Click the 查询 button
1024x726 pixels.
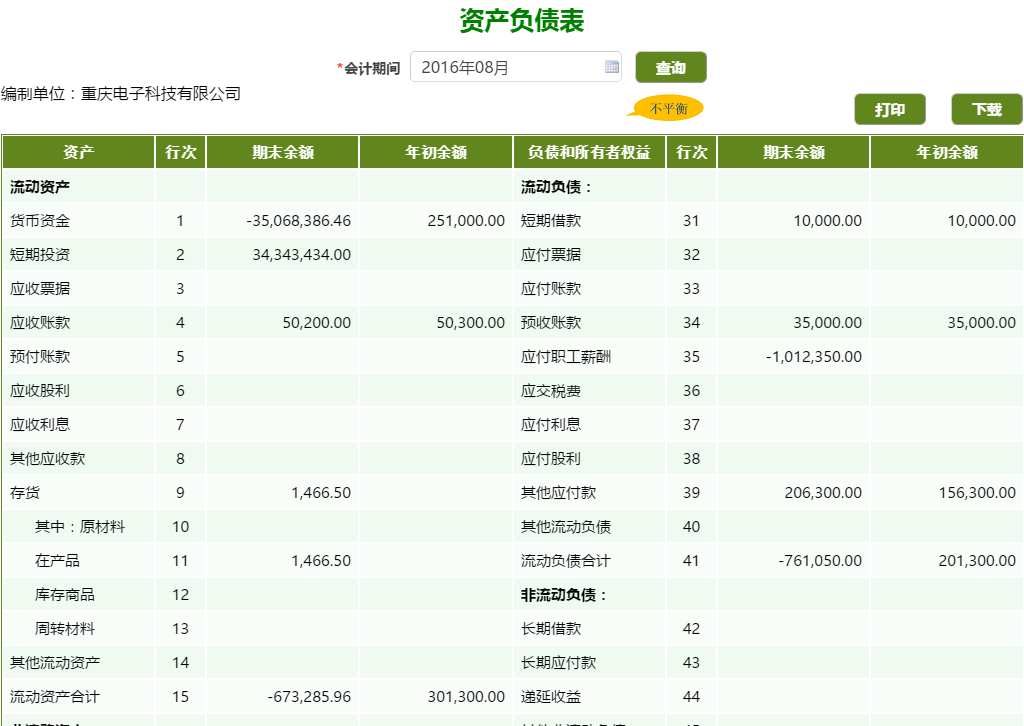pyautogui.click(x=671, y=67)
